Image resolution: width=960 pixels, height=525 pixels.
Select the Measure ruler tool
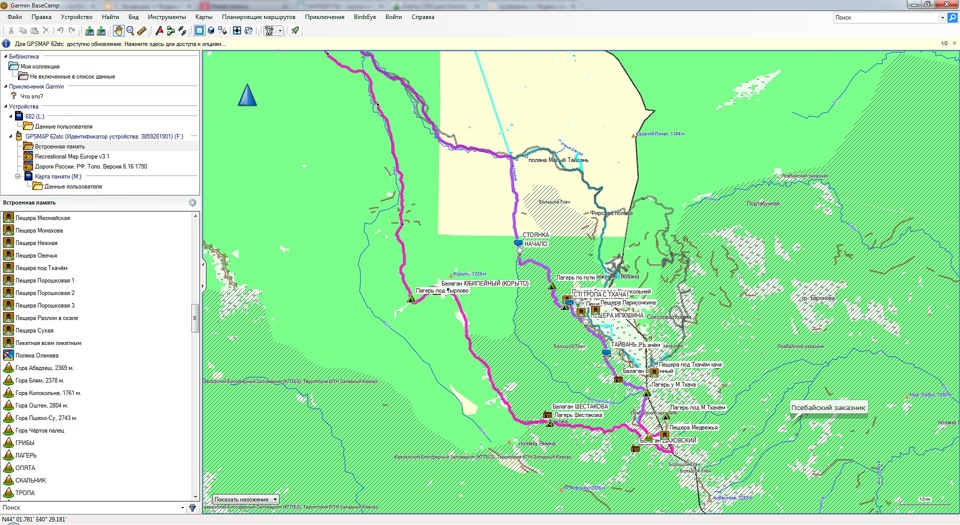[x=141, y=31]
